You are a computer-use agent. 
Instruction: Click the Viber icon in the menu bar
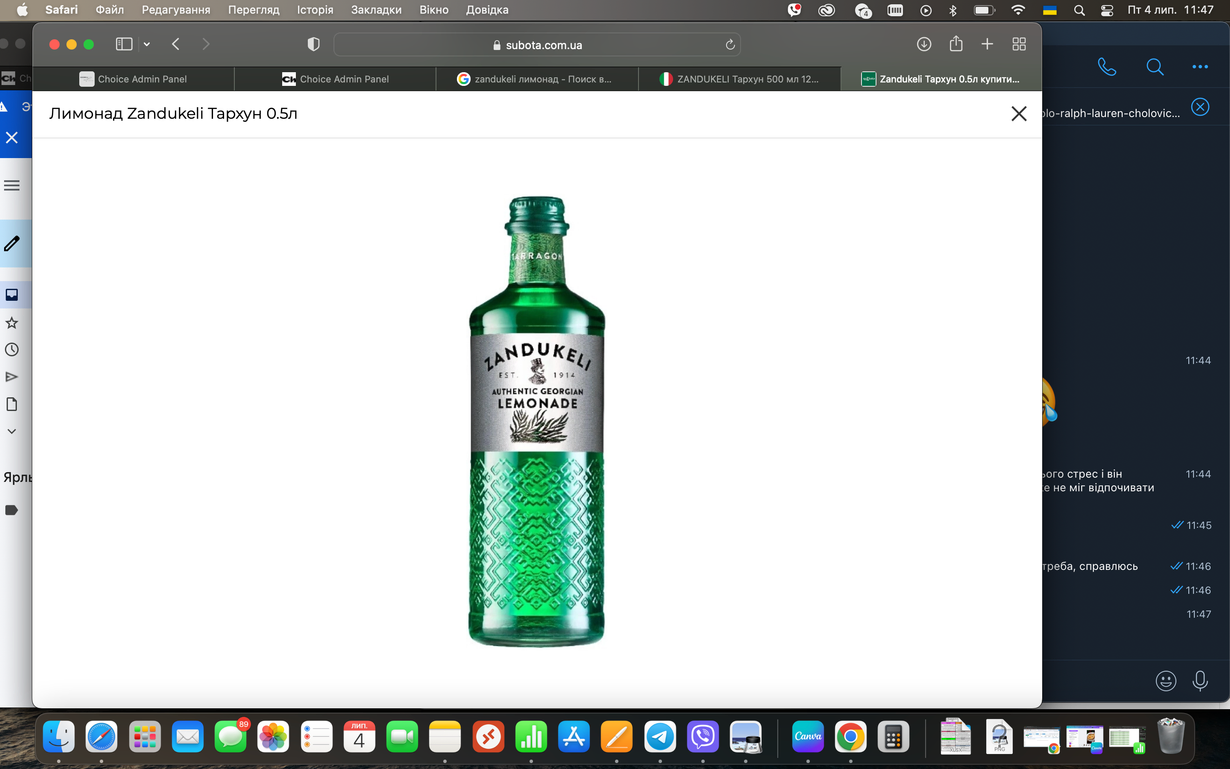[794, 10]
